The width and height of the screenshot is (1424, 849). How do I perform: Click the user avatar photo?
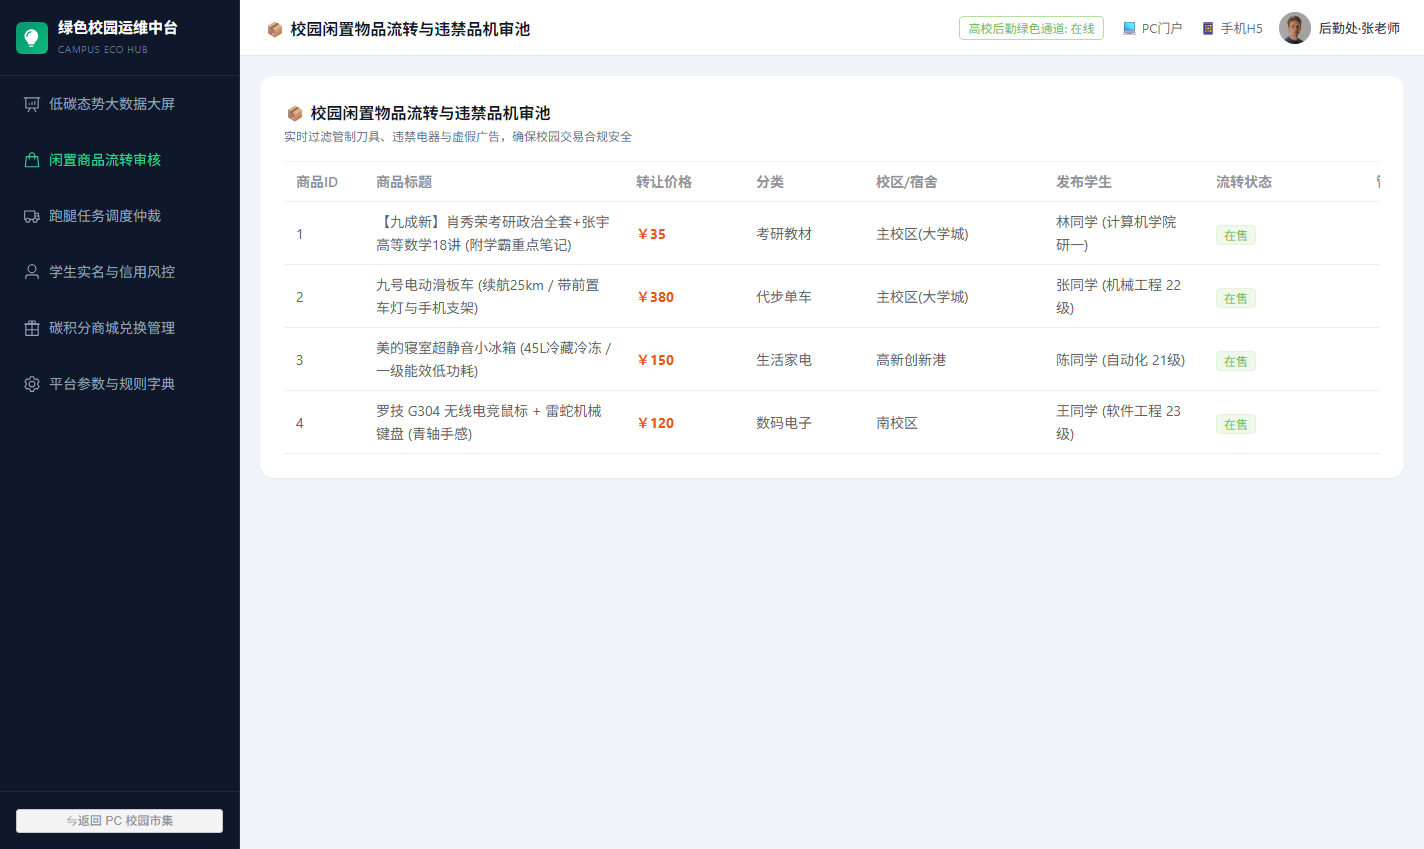pyautogui.click(x=1295, y=28)
